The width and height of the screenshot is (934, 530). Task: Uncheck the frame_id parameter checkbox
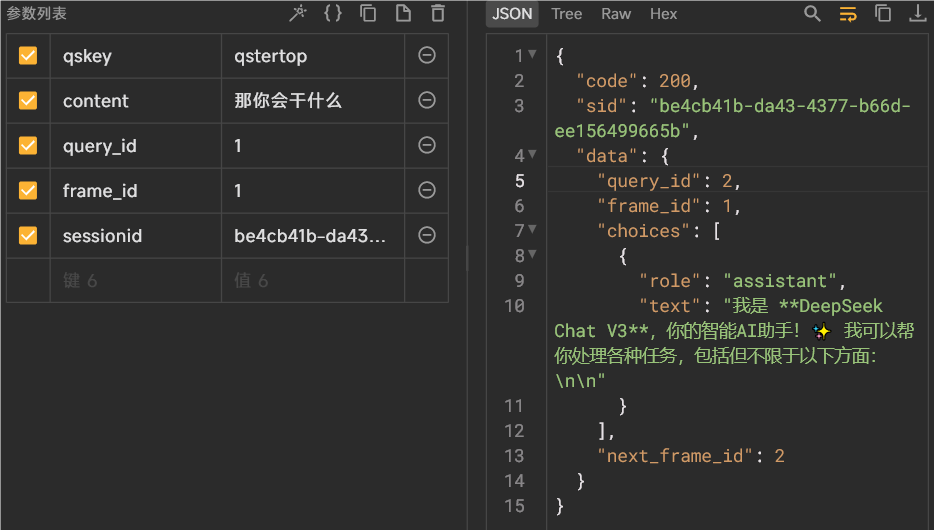(x=28, y=190)
